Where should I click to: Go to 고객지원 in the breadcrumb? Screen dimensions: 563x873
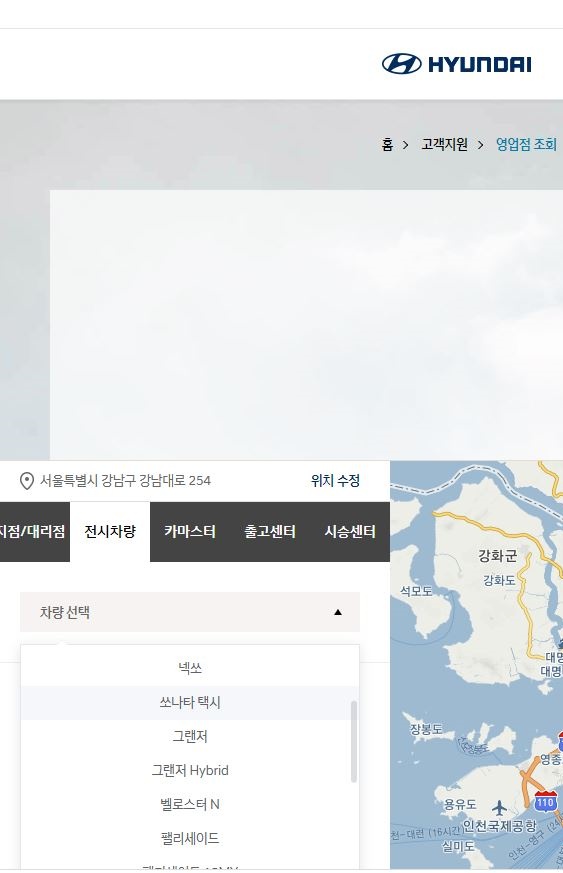pos(444,145)
